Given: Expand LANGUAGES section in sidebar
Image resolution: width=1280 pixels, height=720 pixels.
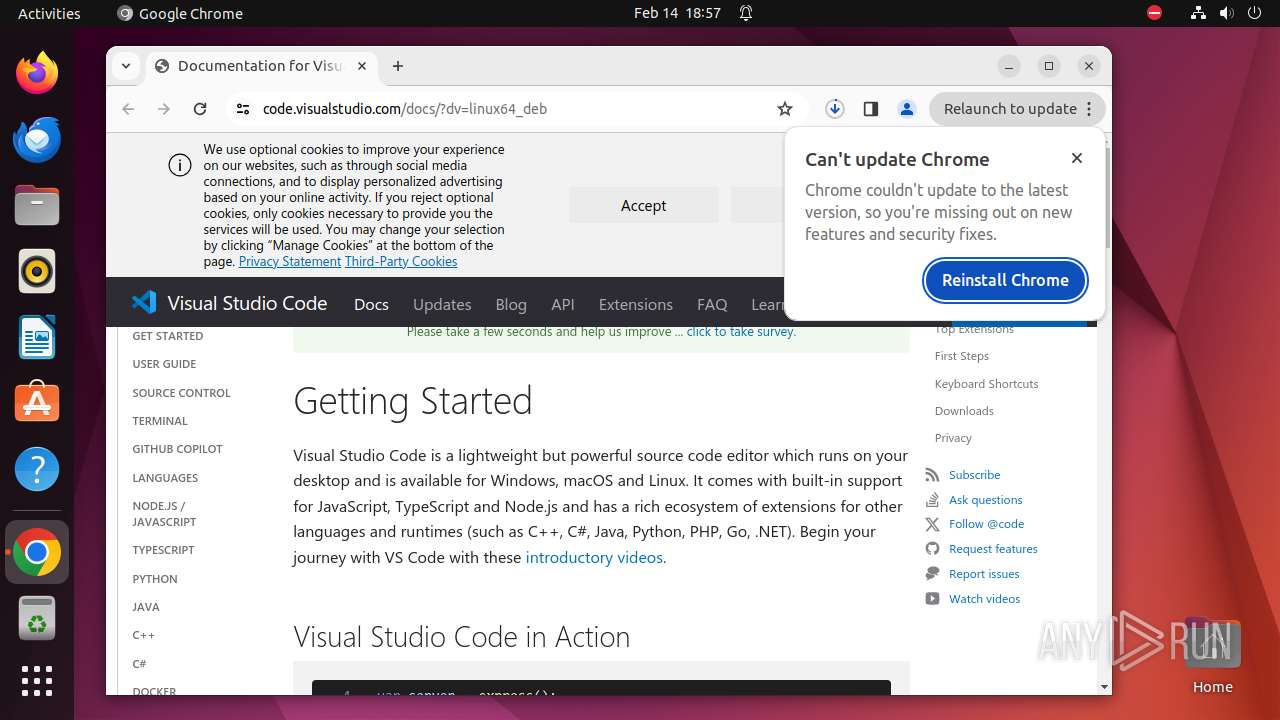Looking at the screenshot, I should (165, 478).
